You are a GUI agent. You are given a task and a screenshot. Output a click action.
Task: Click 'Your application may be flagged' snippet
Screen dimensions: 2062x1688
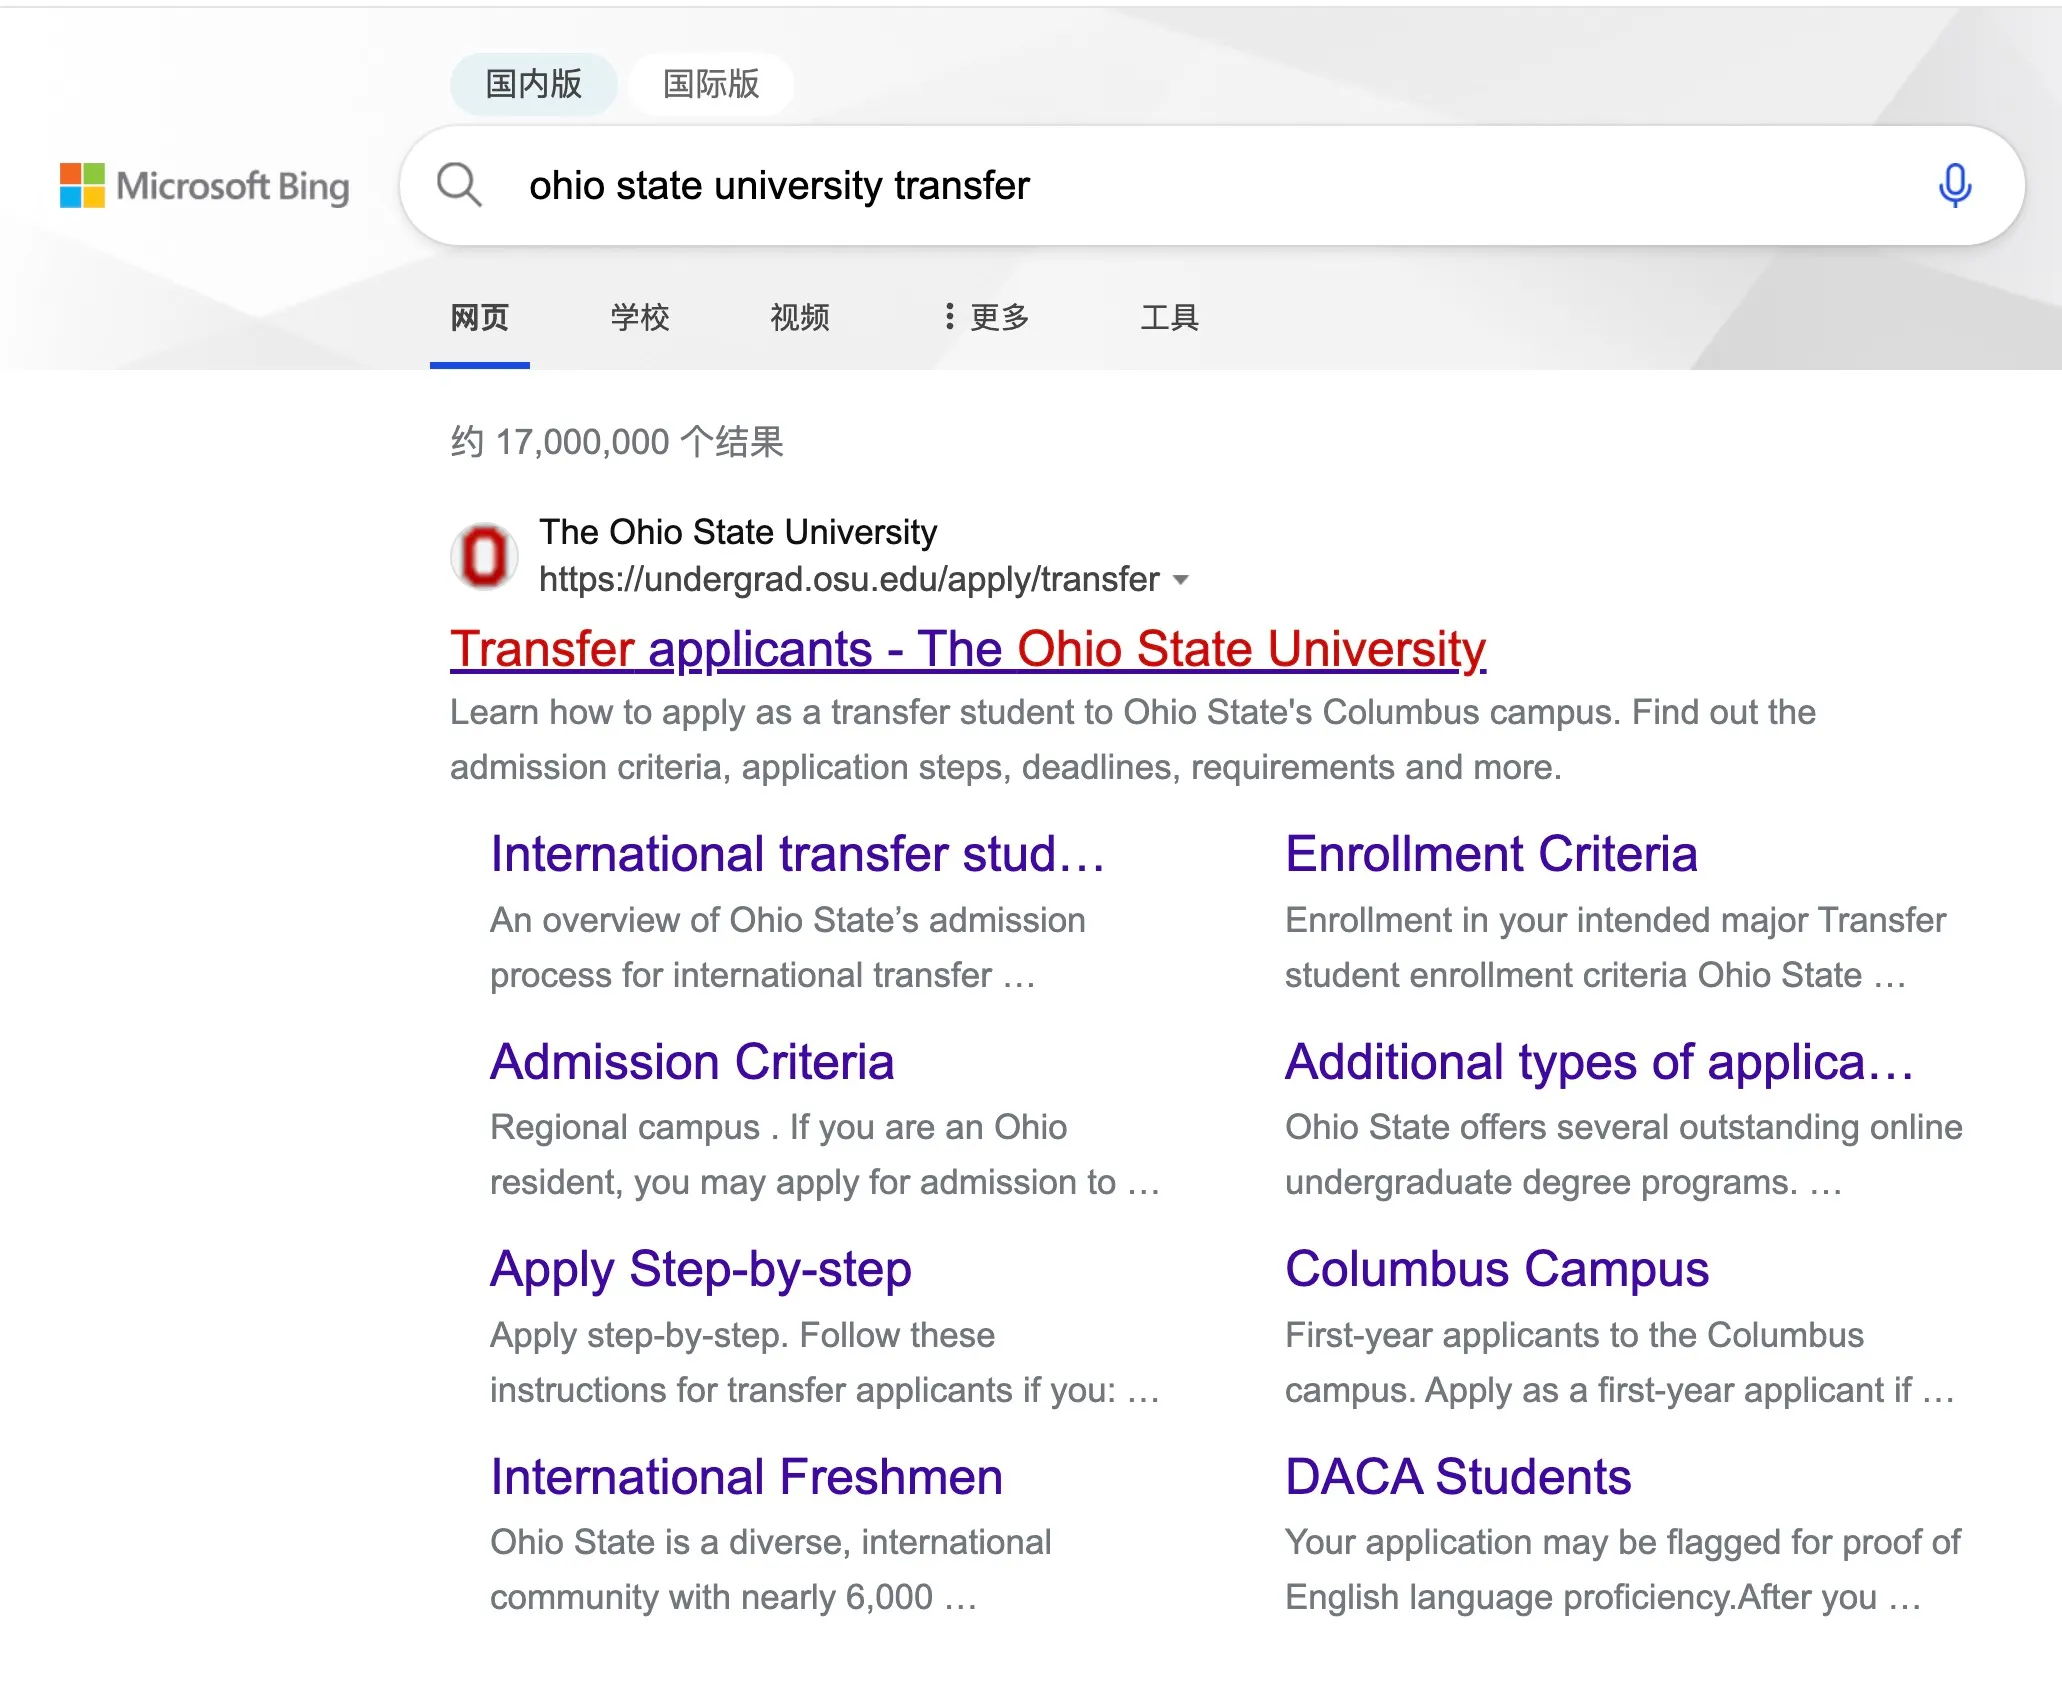[x=1622, y=1569]
